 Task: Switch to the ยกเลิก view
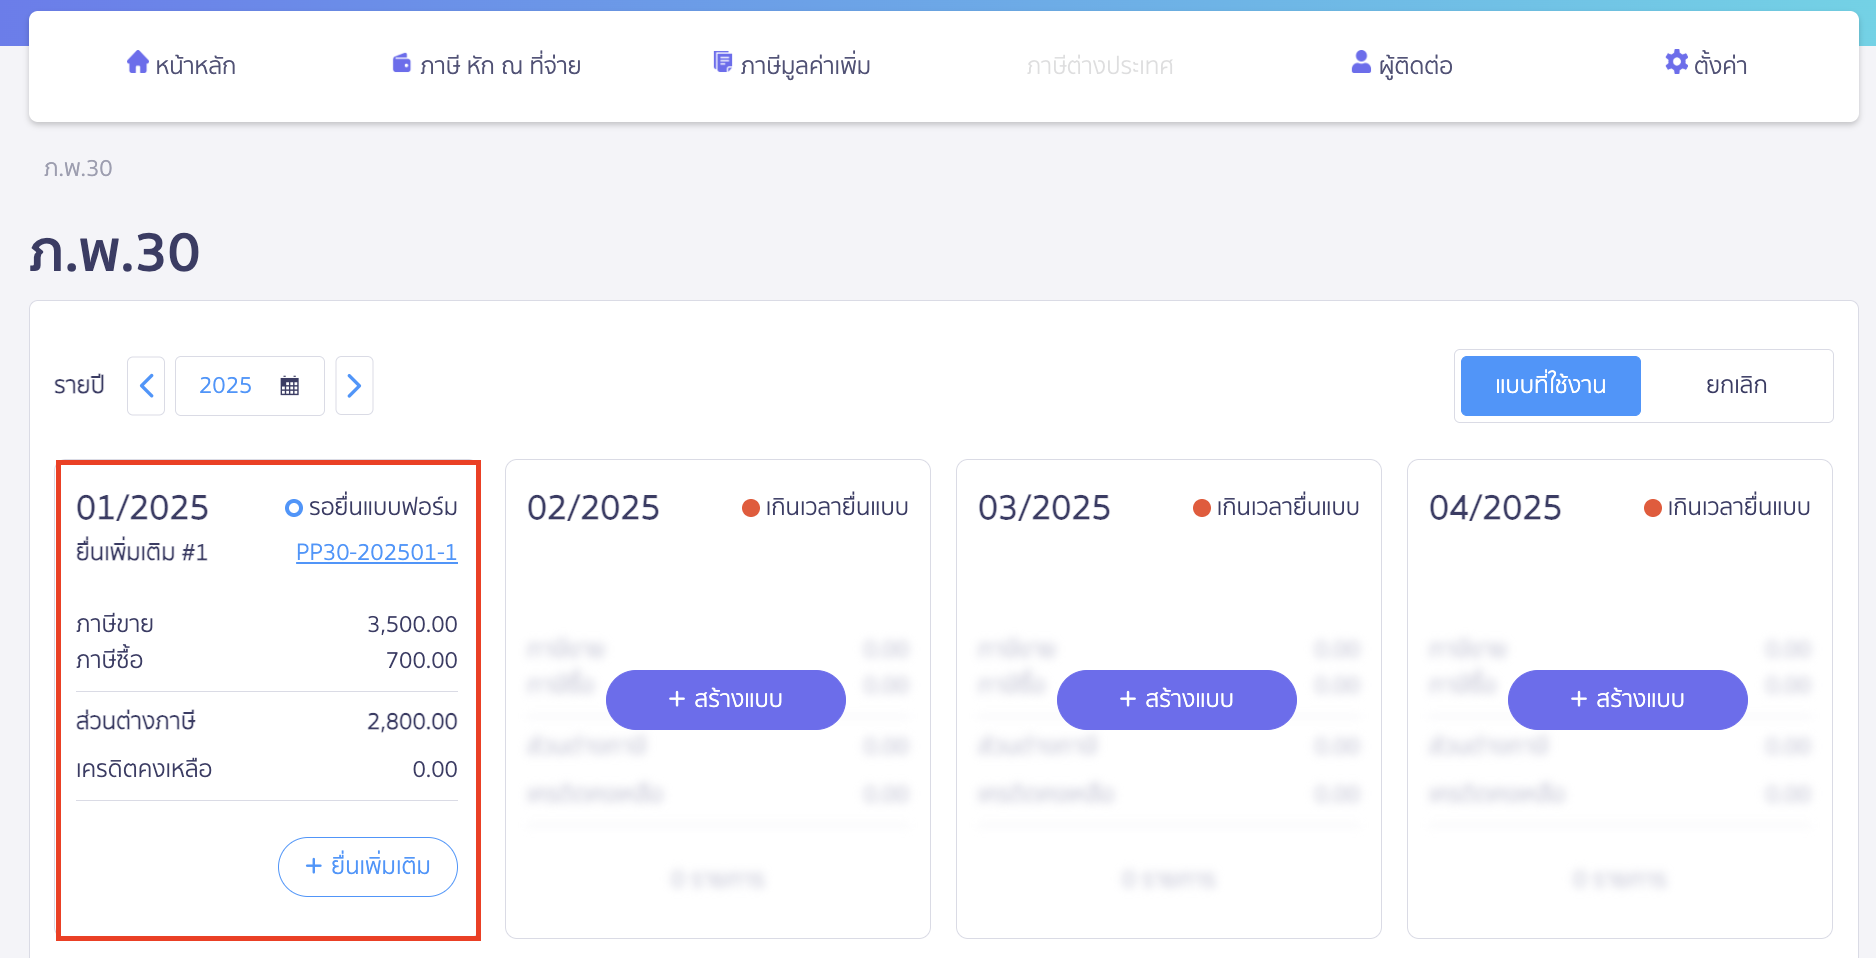coord(1736,386)
